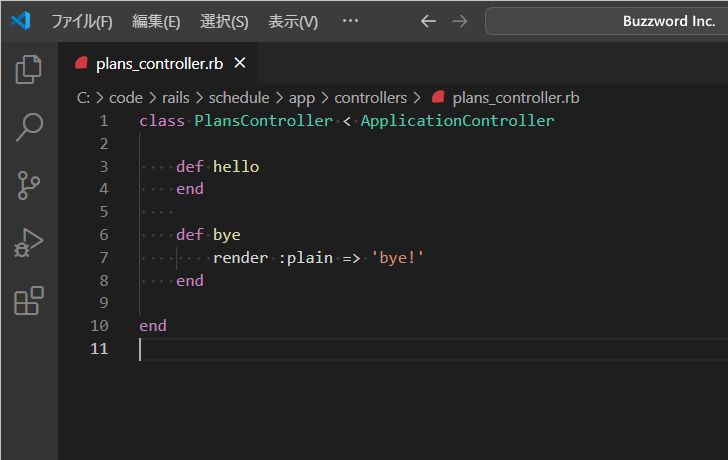This screenshot has height=460, width=728.
Task: Open the Extensions view
Action: point(29,301)
